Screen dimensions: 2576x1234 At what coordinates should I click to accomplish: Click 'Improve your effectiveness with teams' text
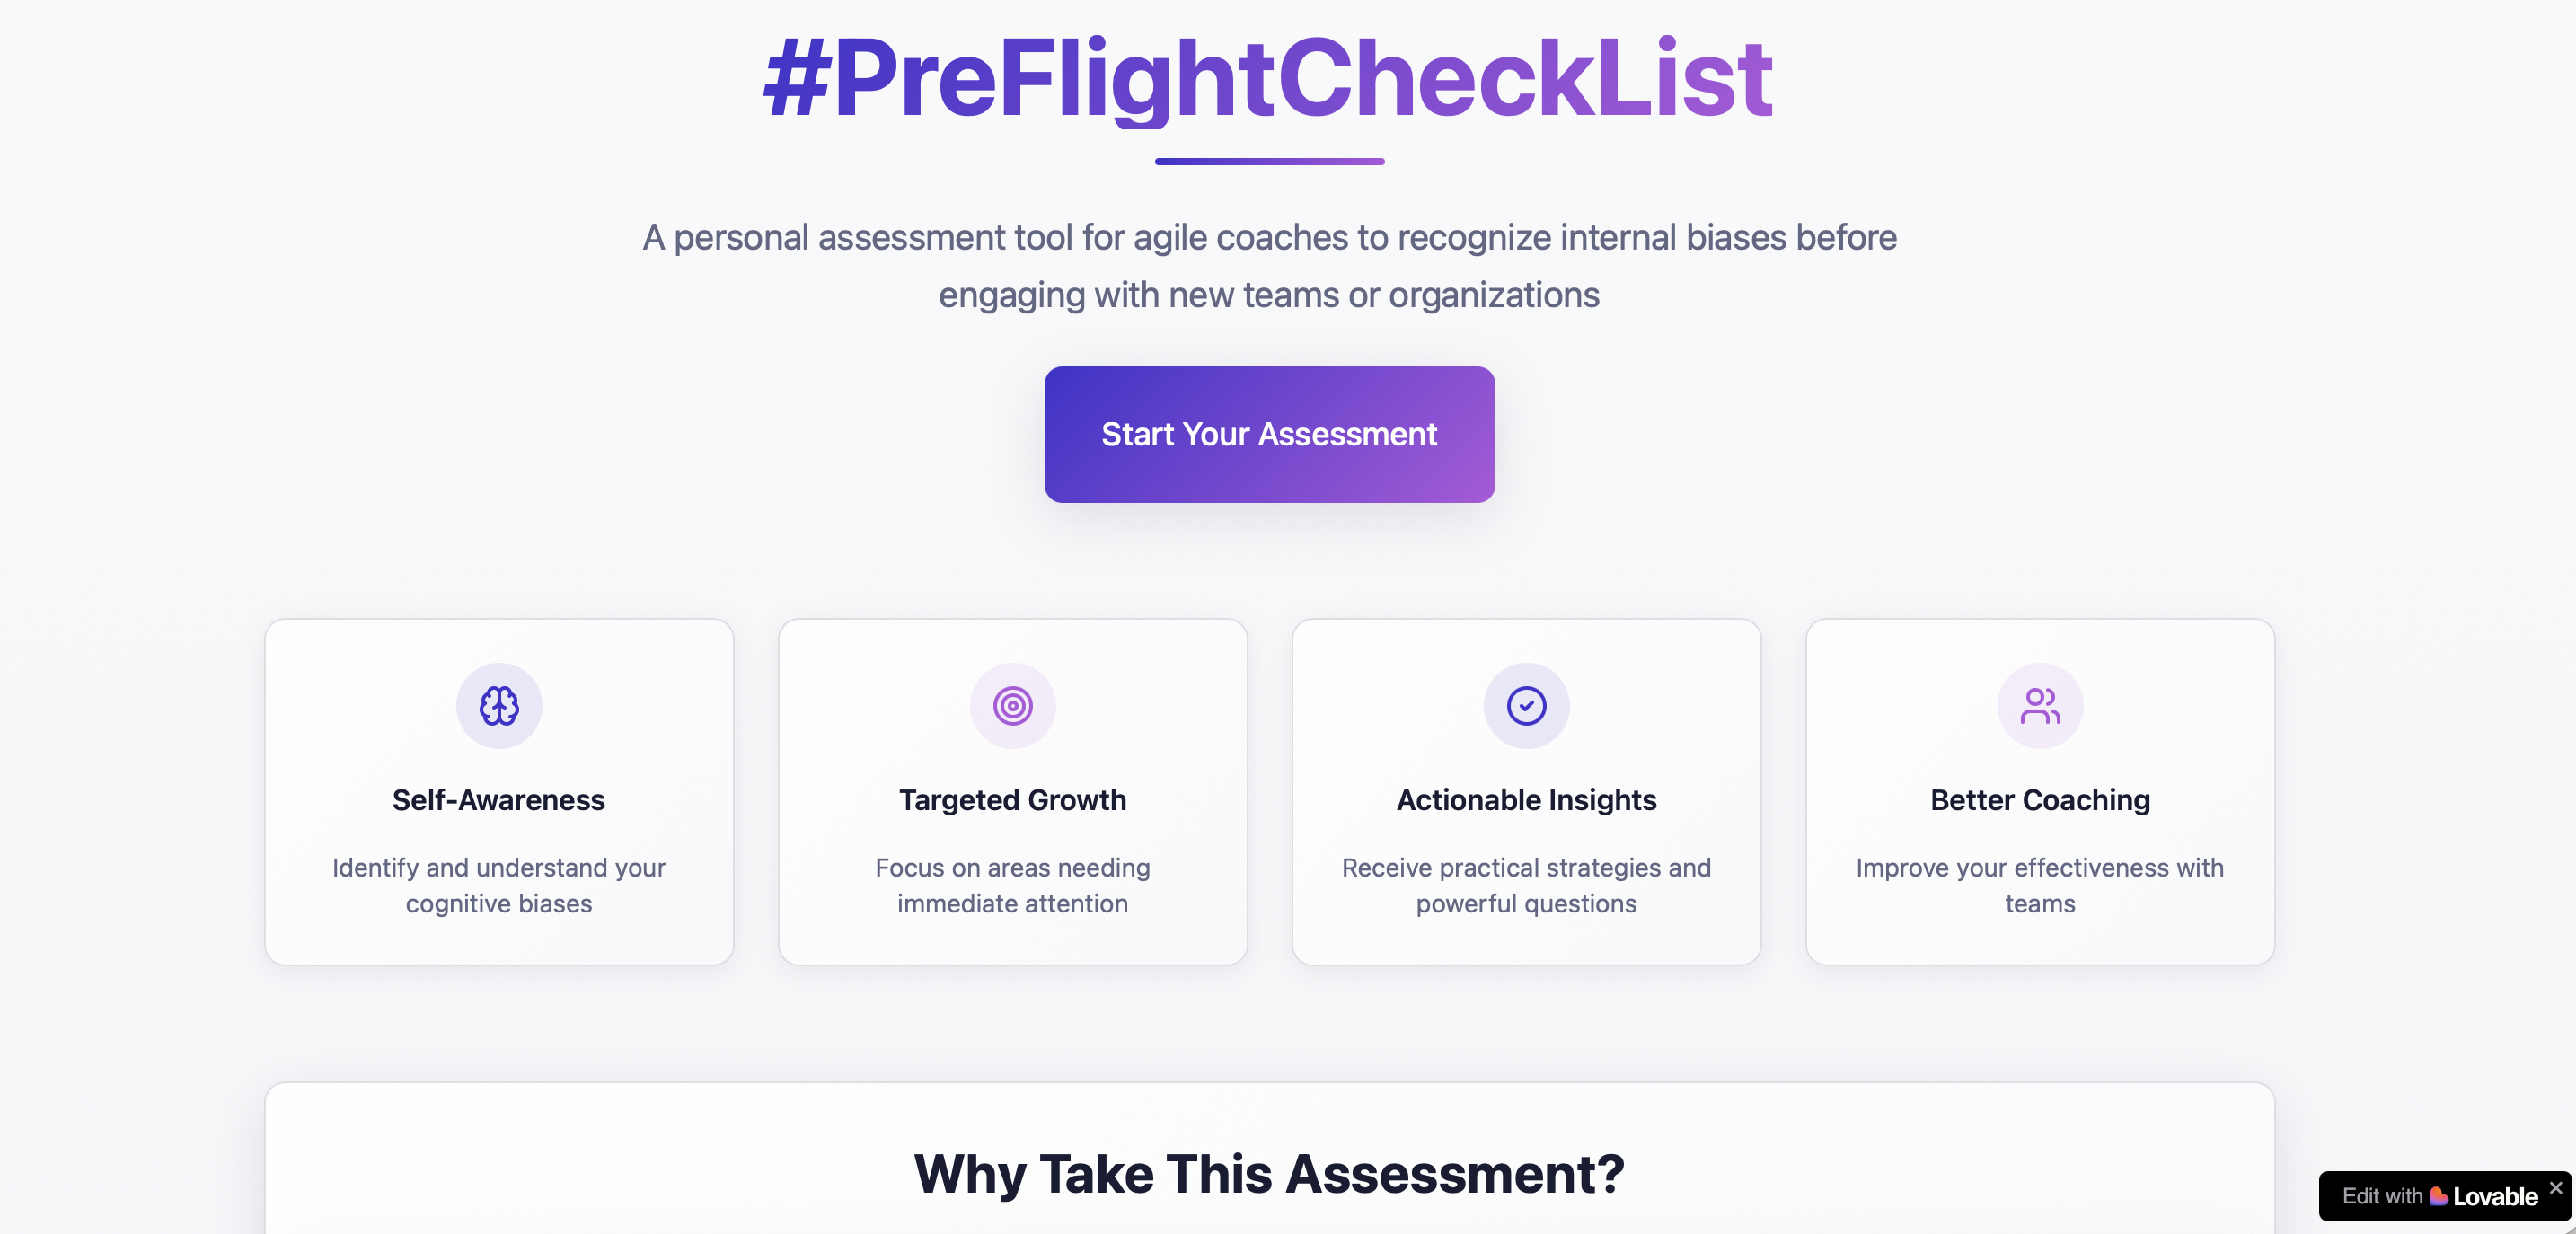coord(2039,885)
